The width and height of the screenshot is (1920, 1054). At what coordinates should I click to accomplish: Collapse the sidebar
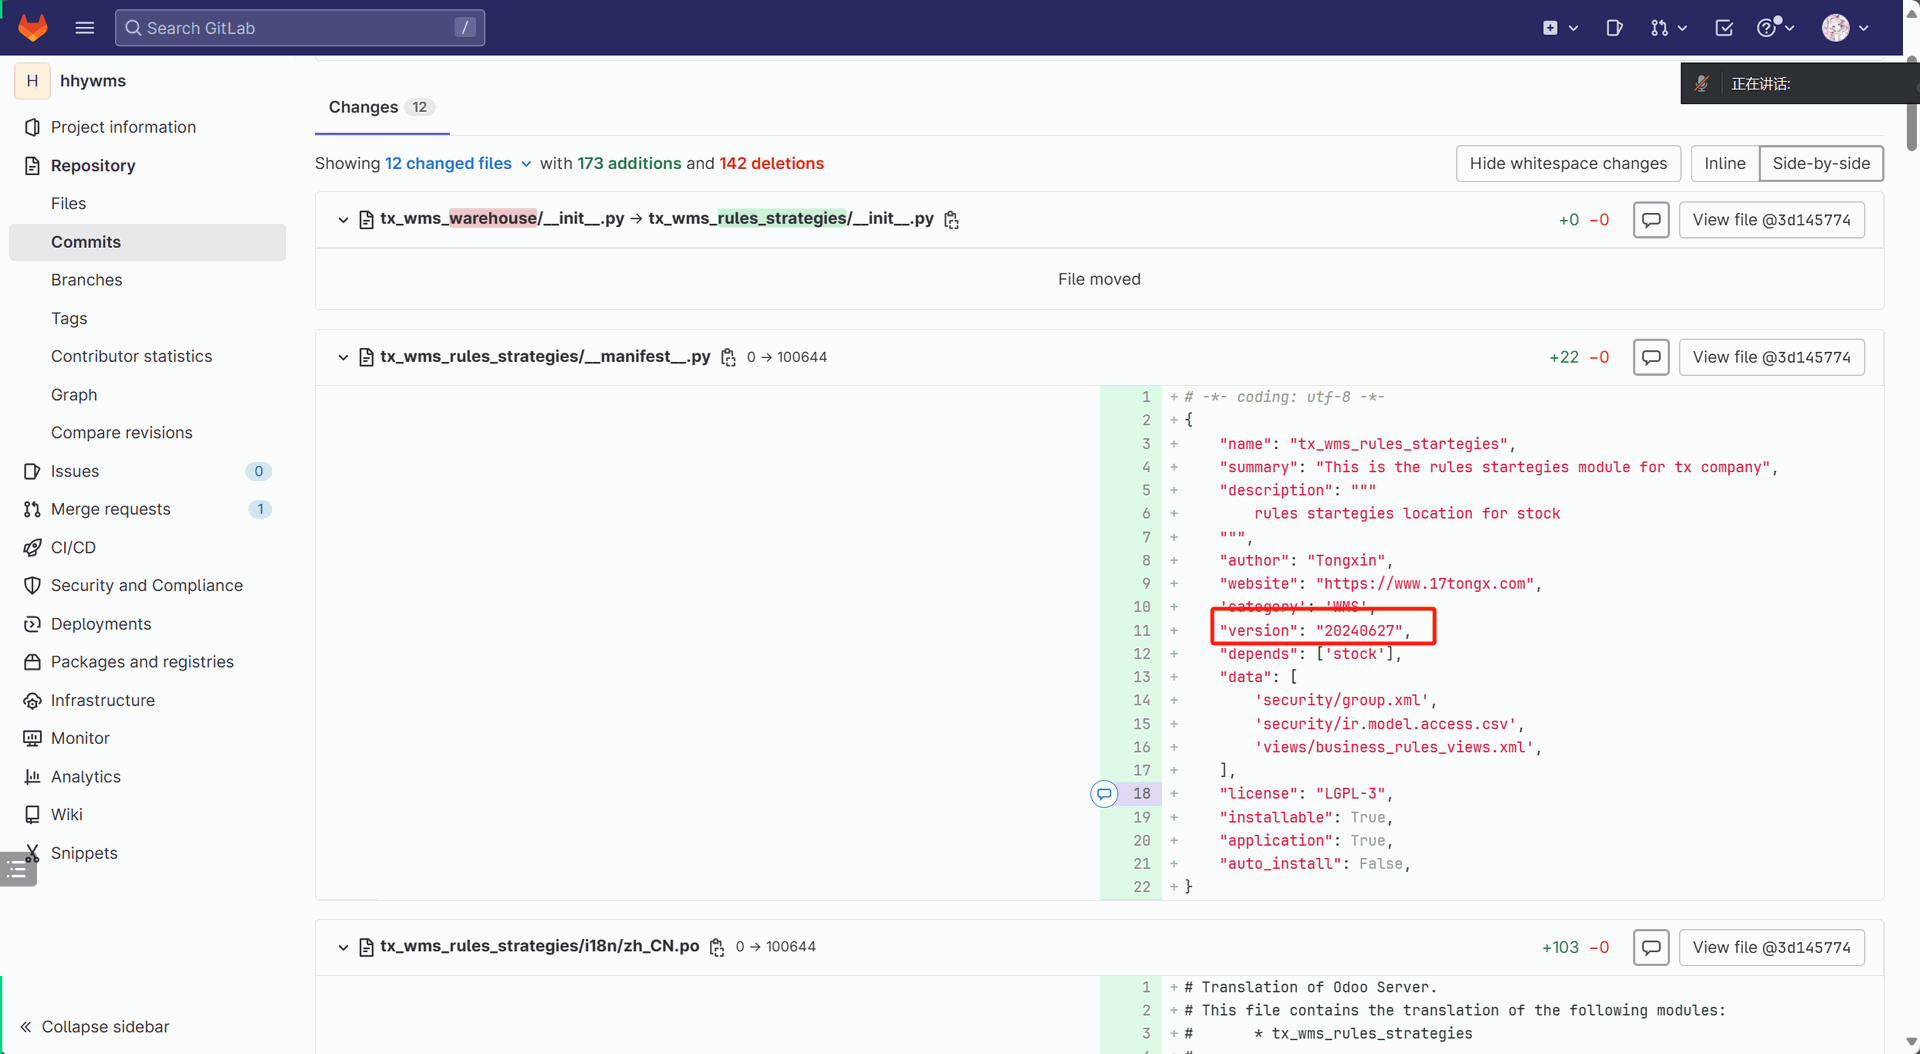click(x=95, y=1027)
